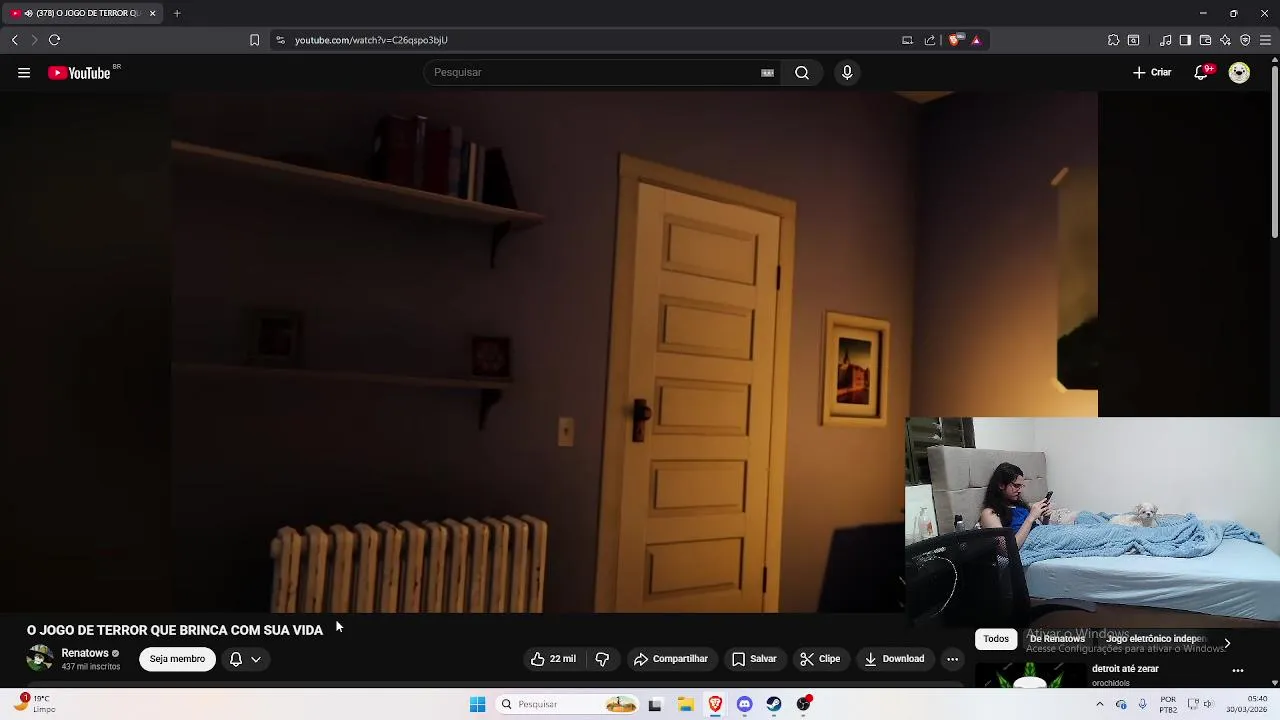Open the on-screen keyboard in search box
The width and height of the screenshot is (1280, 720).
pos(767,73)
